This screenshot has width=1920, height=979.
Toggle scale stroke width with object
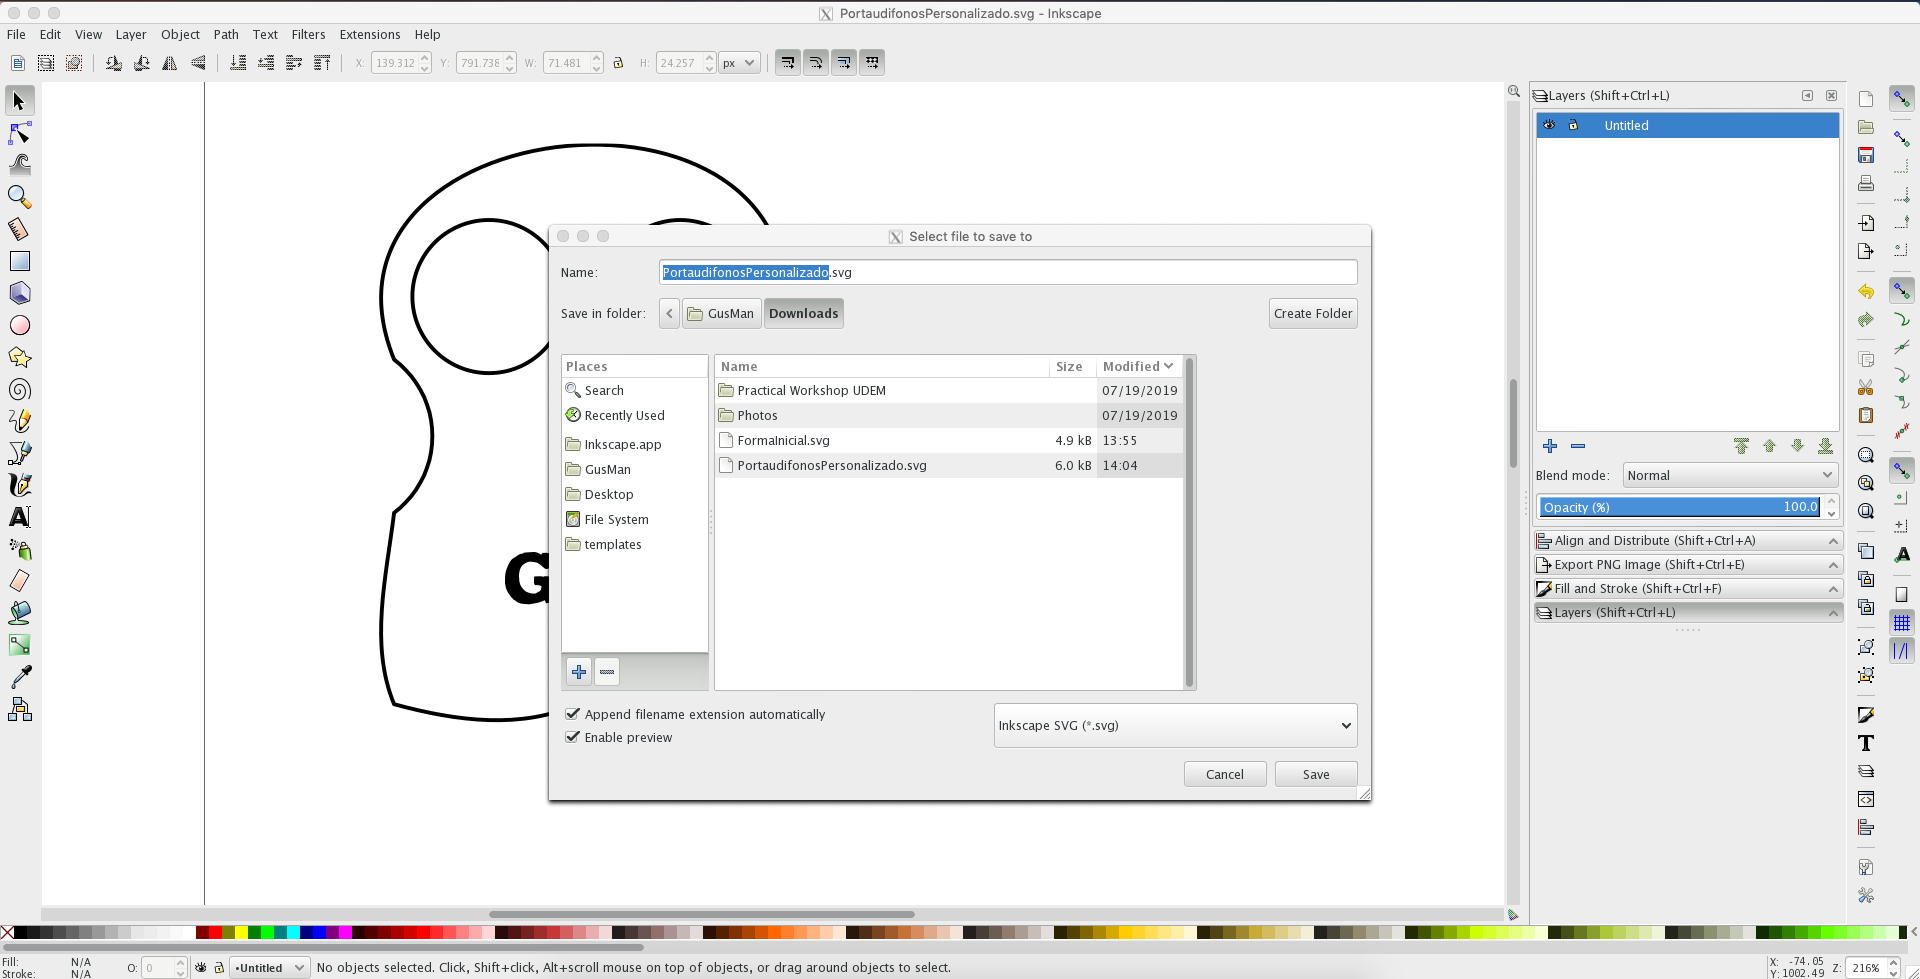click(x=788, y=63)
